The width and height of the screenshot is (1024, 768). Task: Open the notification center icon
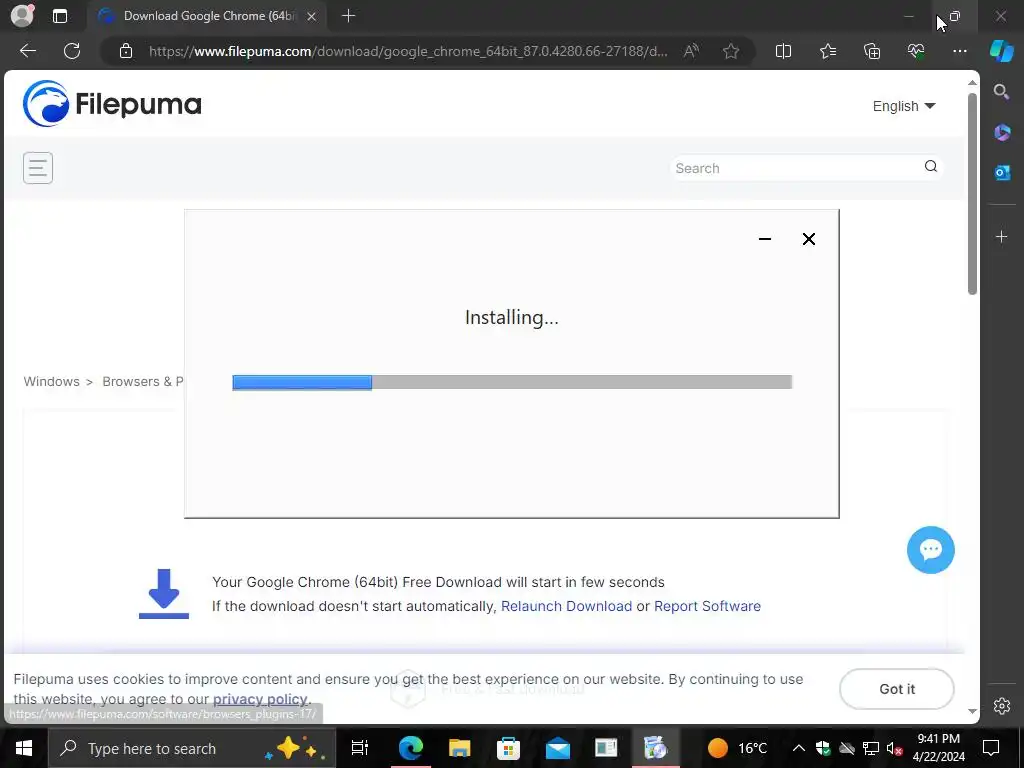tap(991, 748)
